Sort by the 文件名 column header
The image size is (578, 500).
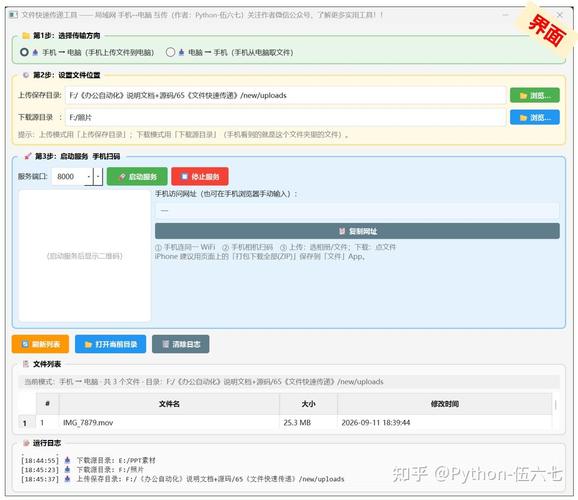[x=169, y=404]
